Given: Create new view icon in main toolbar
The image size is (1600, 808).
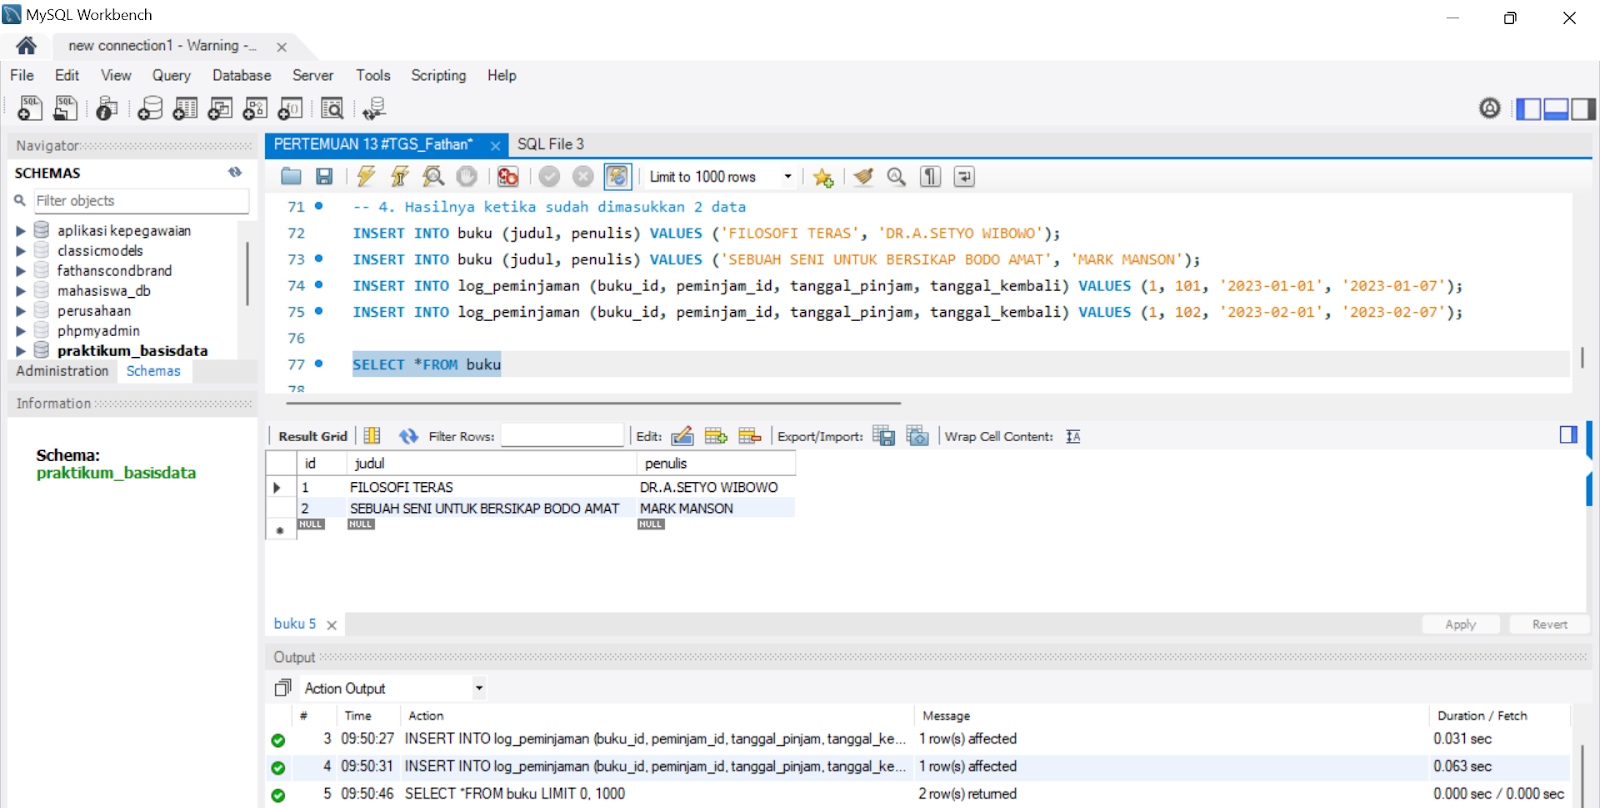Looking at the screenshot, I should coord(220,108).
